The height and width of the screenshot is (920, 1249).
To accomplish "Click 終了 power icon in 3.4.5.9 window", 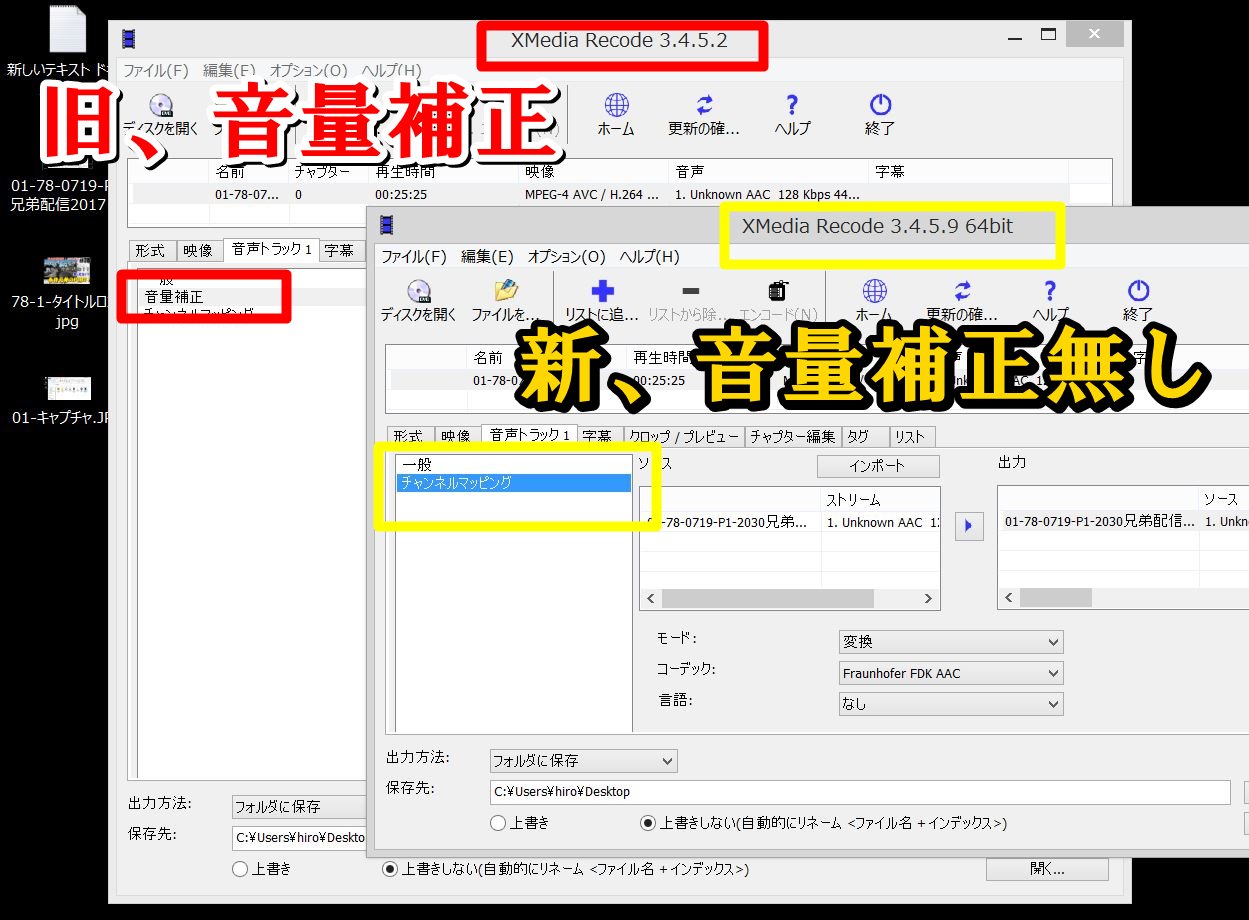I will (x=1138, y=291).
